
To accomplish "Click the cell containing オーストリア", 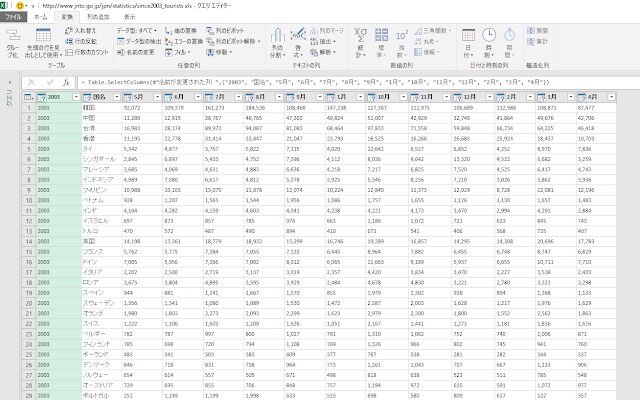I will [x=102, y=385].
